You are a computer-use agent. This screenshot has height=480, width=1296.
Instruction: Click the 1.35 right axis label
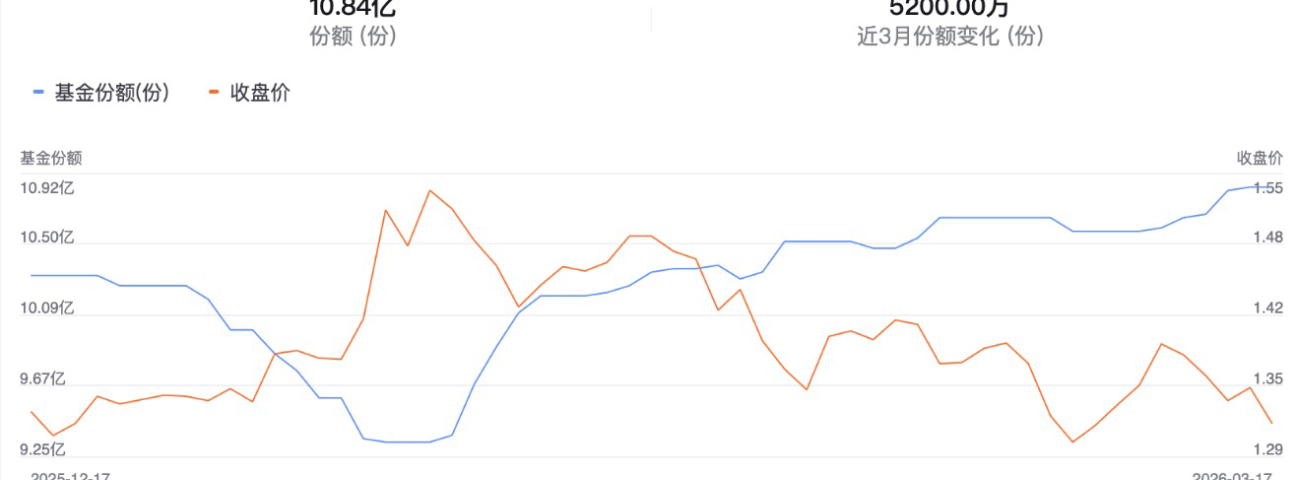tap(1268, 379)
